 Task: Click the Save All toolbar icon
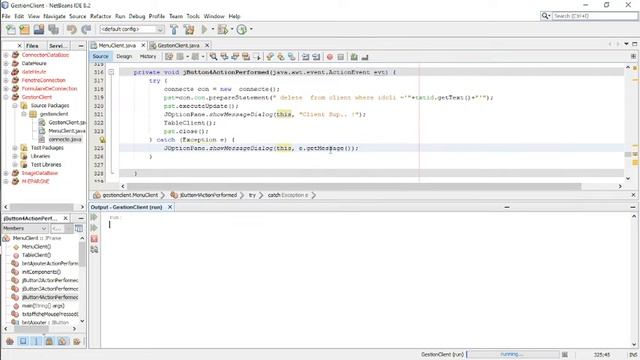(53, 29)
